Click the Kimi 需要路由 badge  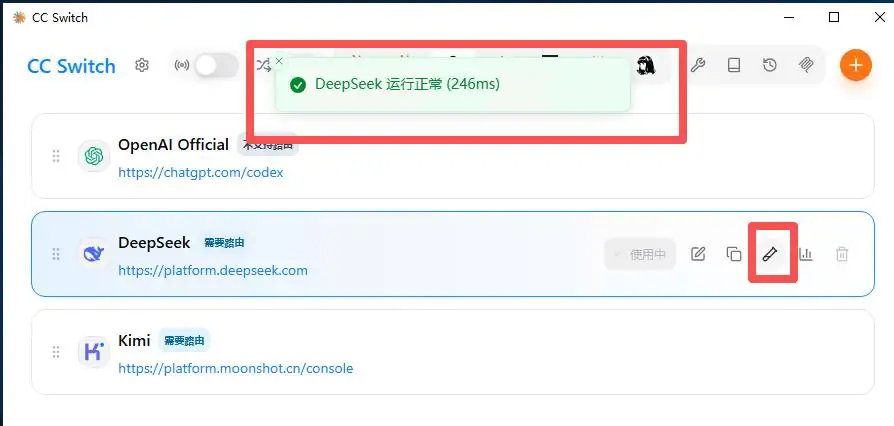[x=184, y=341]
